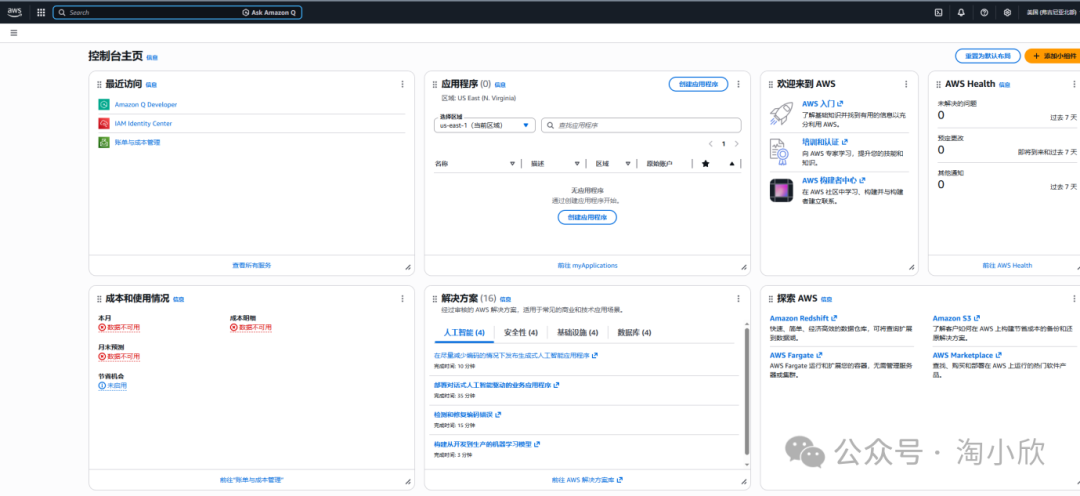Switch to the 安全性 (4) solutions tab
Viewport: 1080px width, 496px height.
pos(520,333)
